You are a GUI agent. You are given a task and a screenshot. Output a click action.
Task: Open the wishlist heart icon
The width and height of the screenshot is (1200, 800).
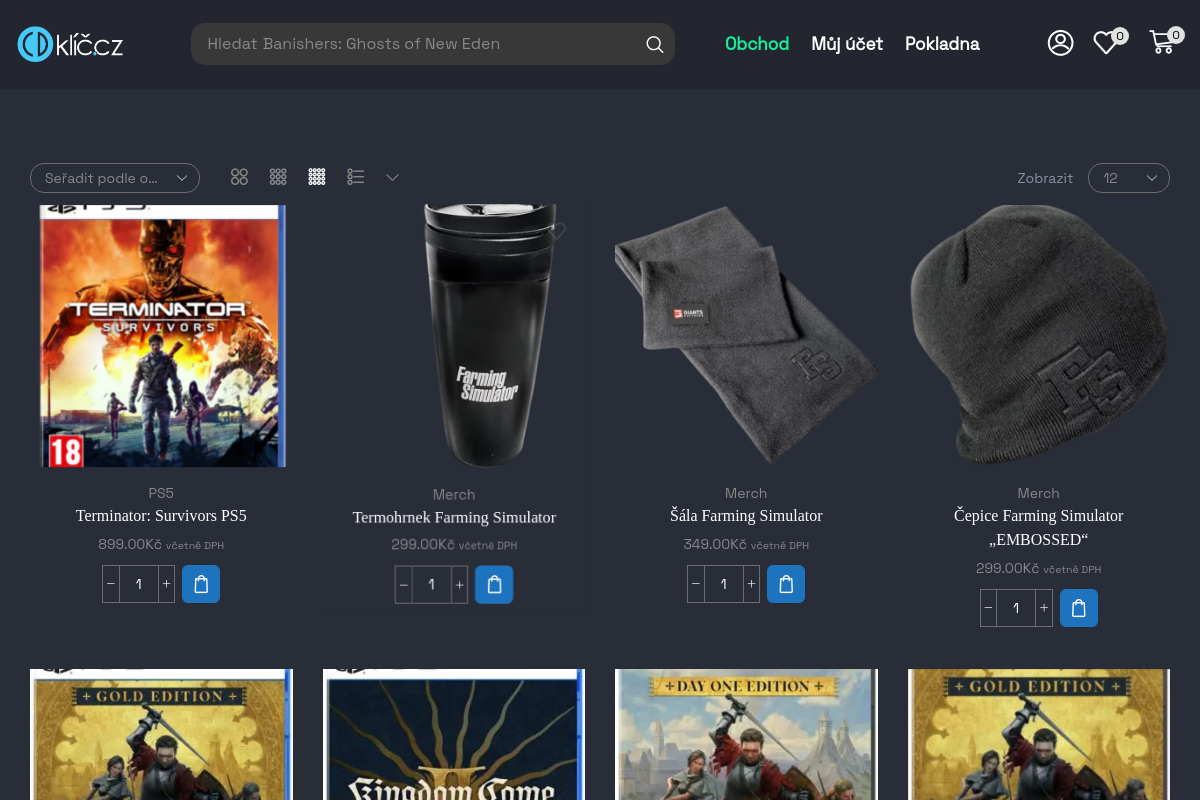[1105, 43]
